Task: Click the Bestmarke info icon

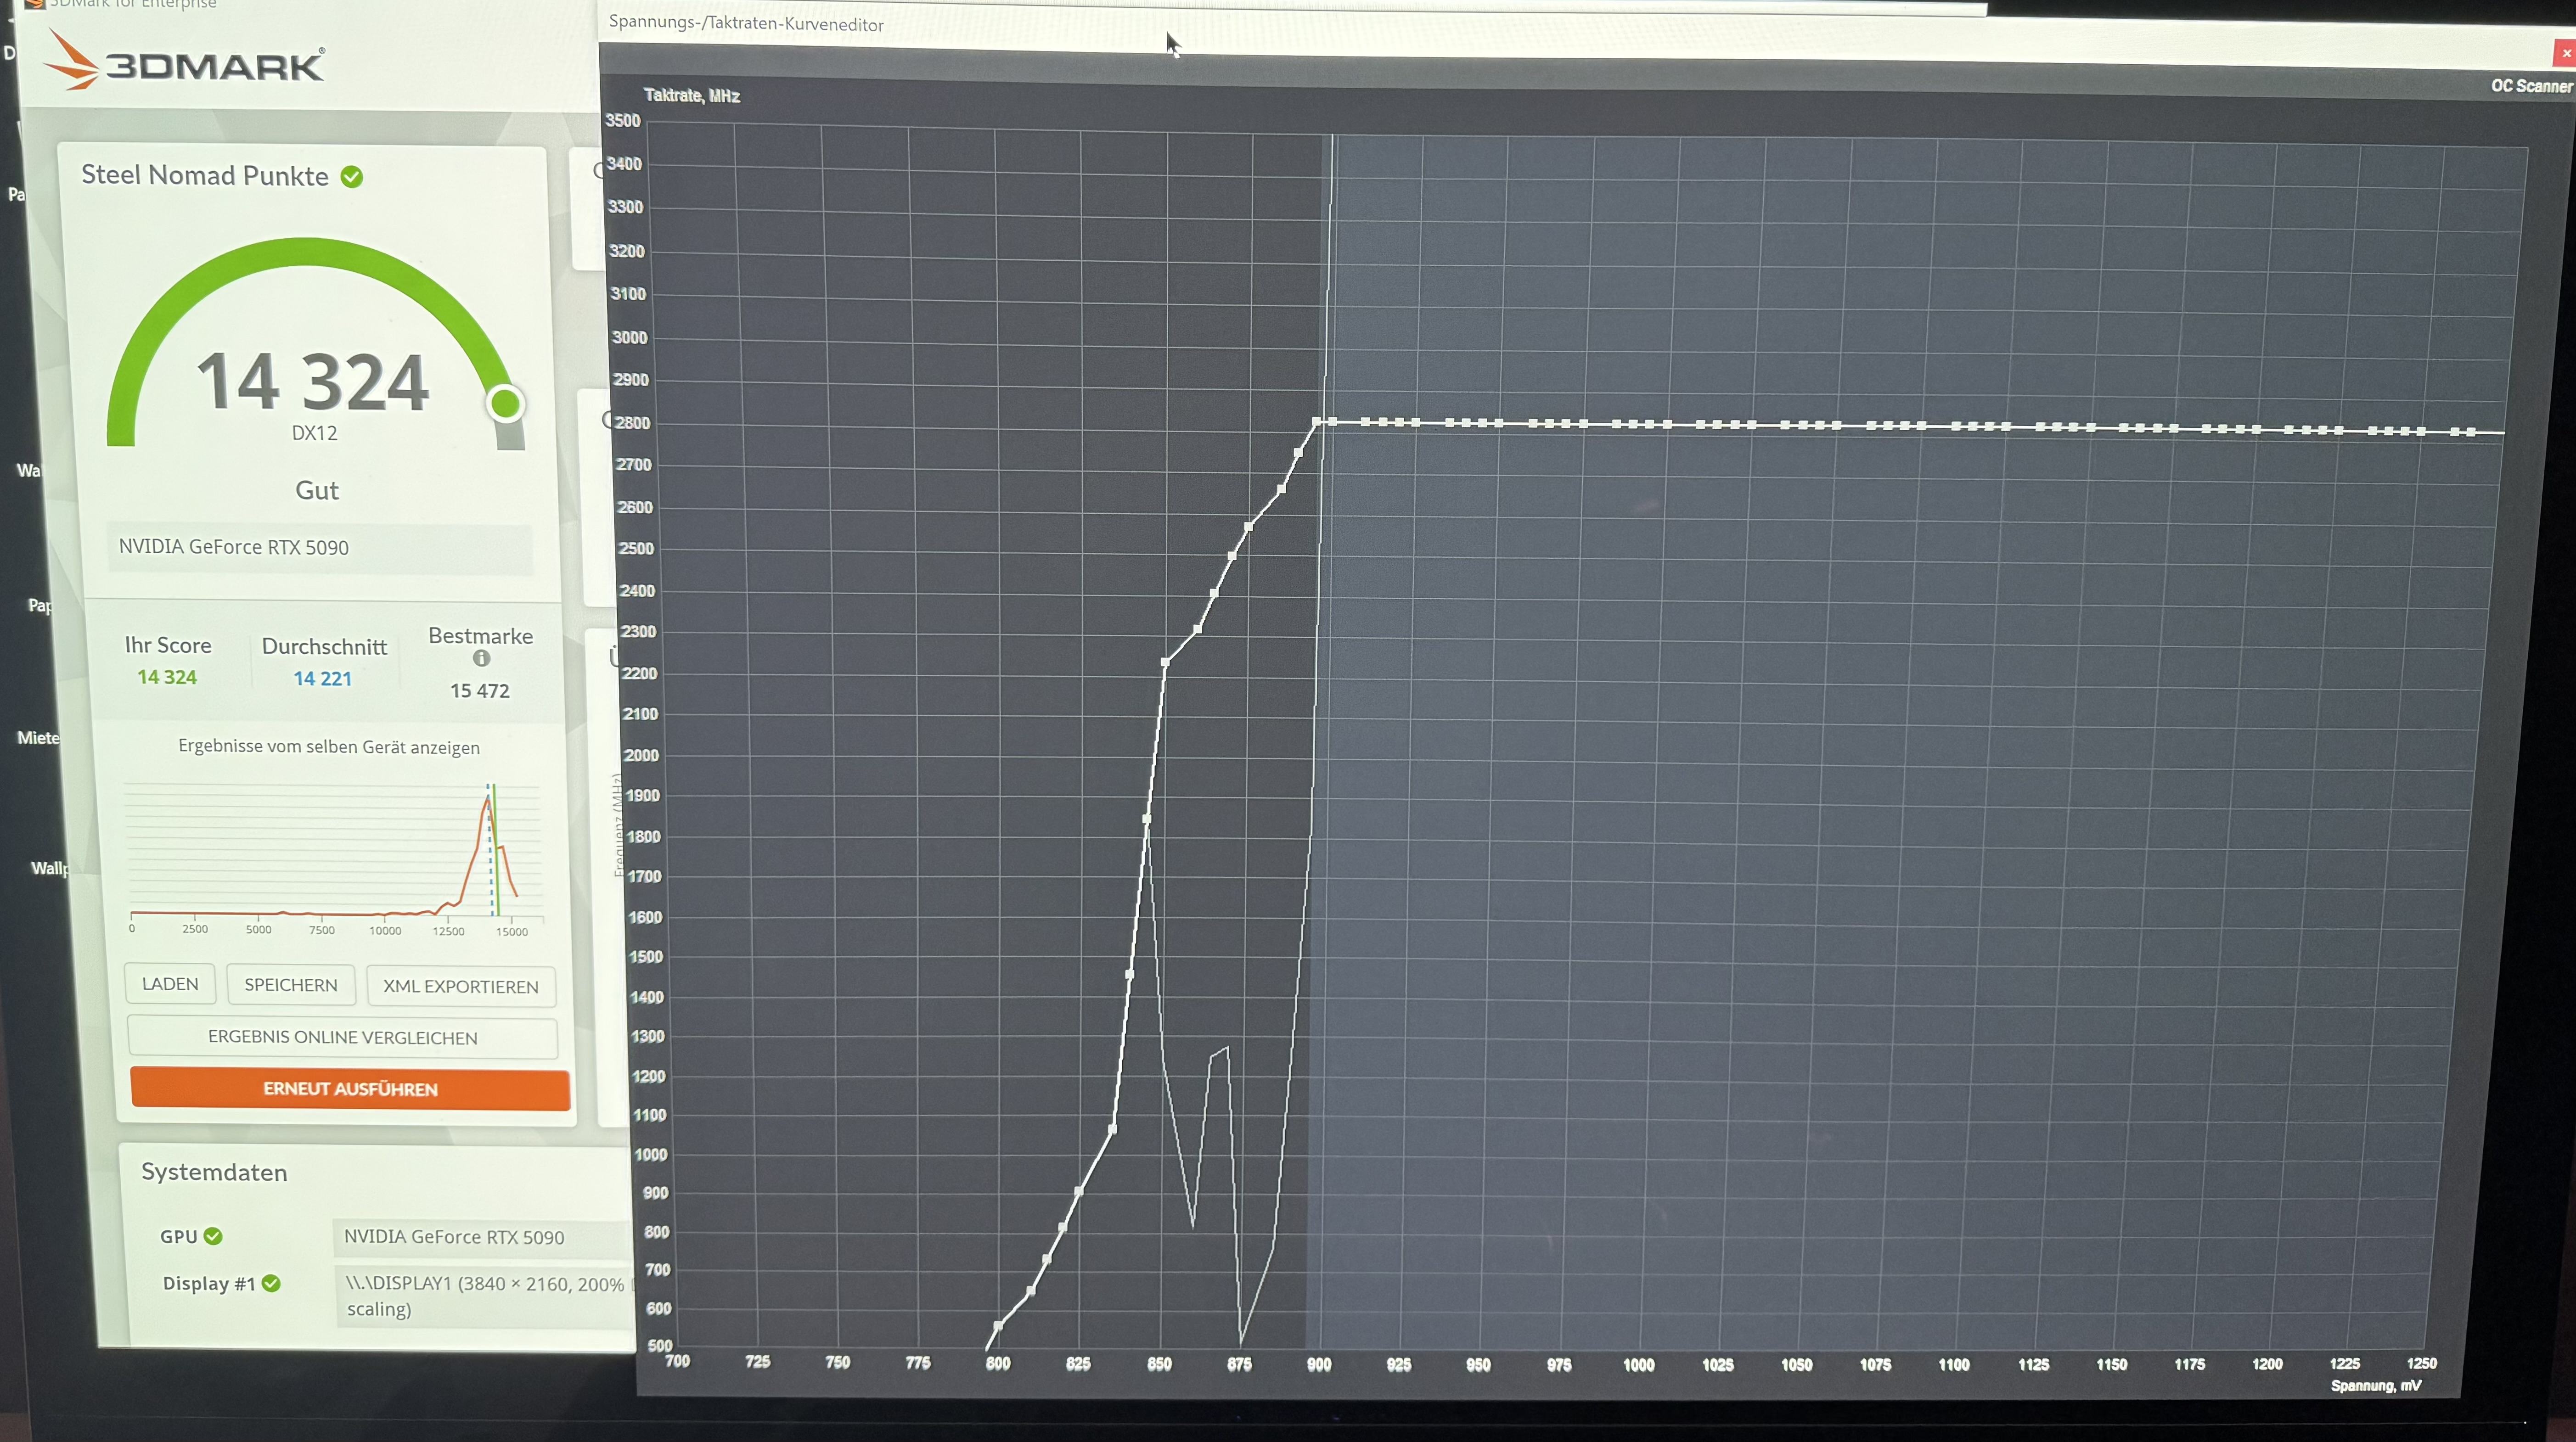Action: [x=481, y=658]
